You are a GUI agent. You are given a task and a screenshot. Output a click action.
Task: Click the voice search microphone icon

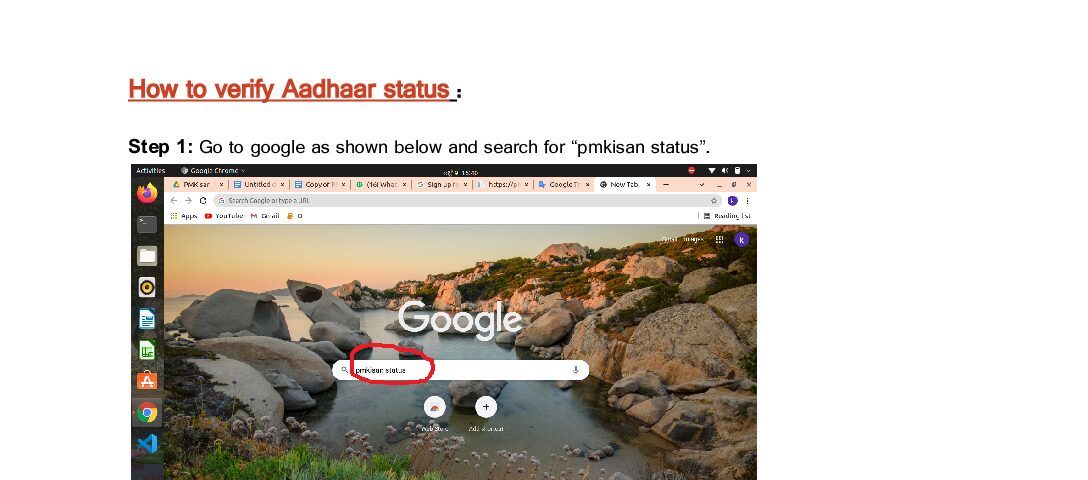click(575, 370)
